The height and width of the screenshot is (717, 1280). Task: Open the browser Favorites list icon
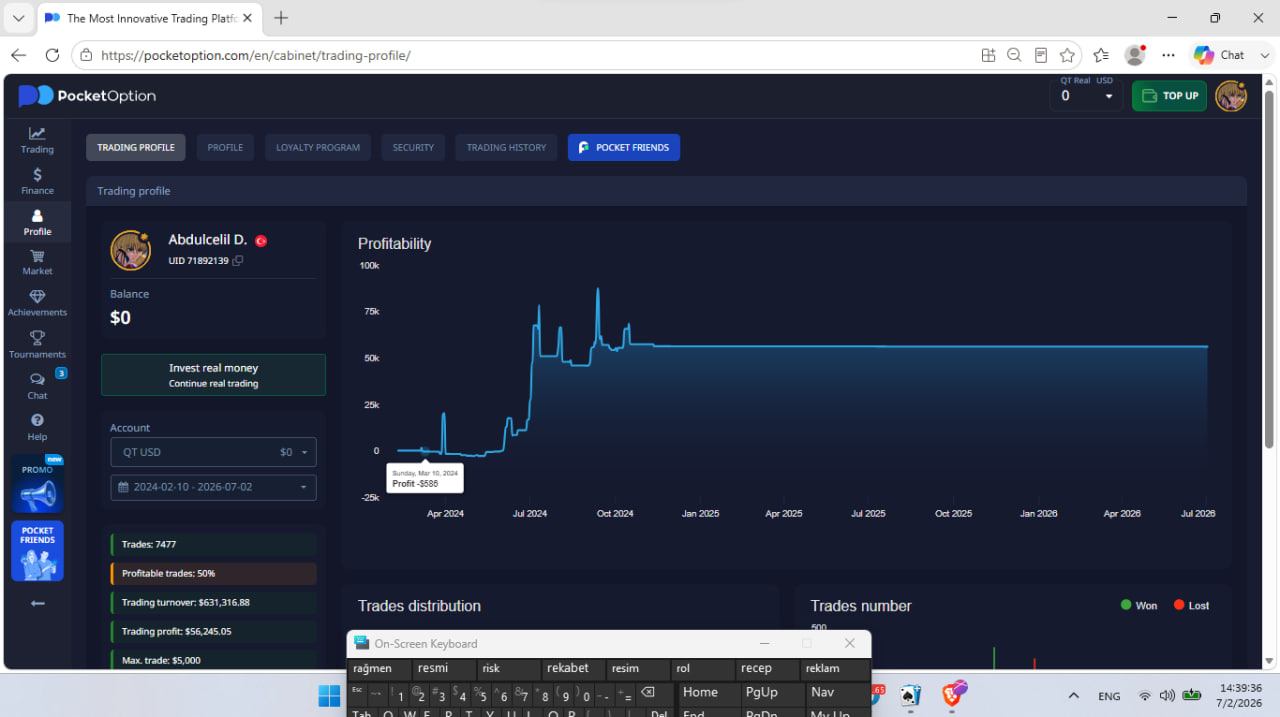1101,55
